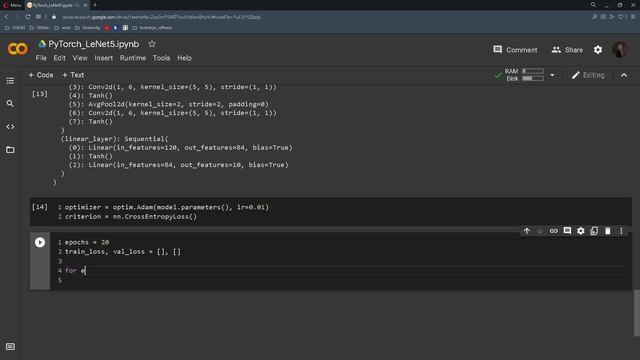Open the View menu
This screenshot has width=640, height=360.
click(x=80, y=58)
